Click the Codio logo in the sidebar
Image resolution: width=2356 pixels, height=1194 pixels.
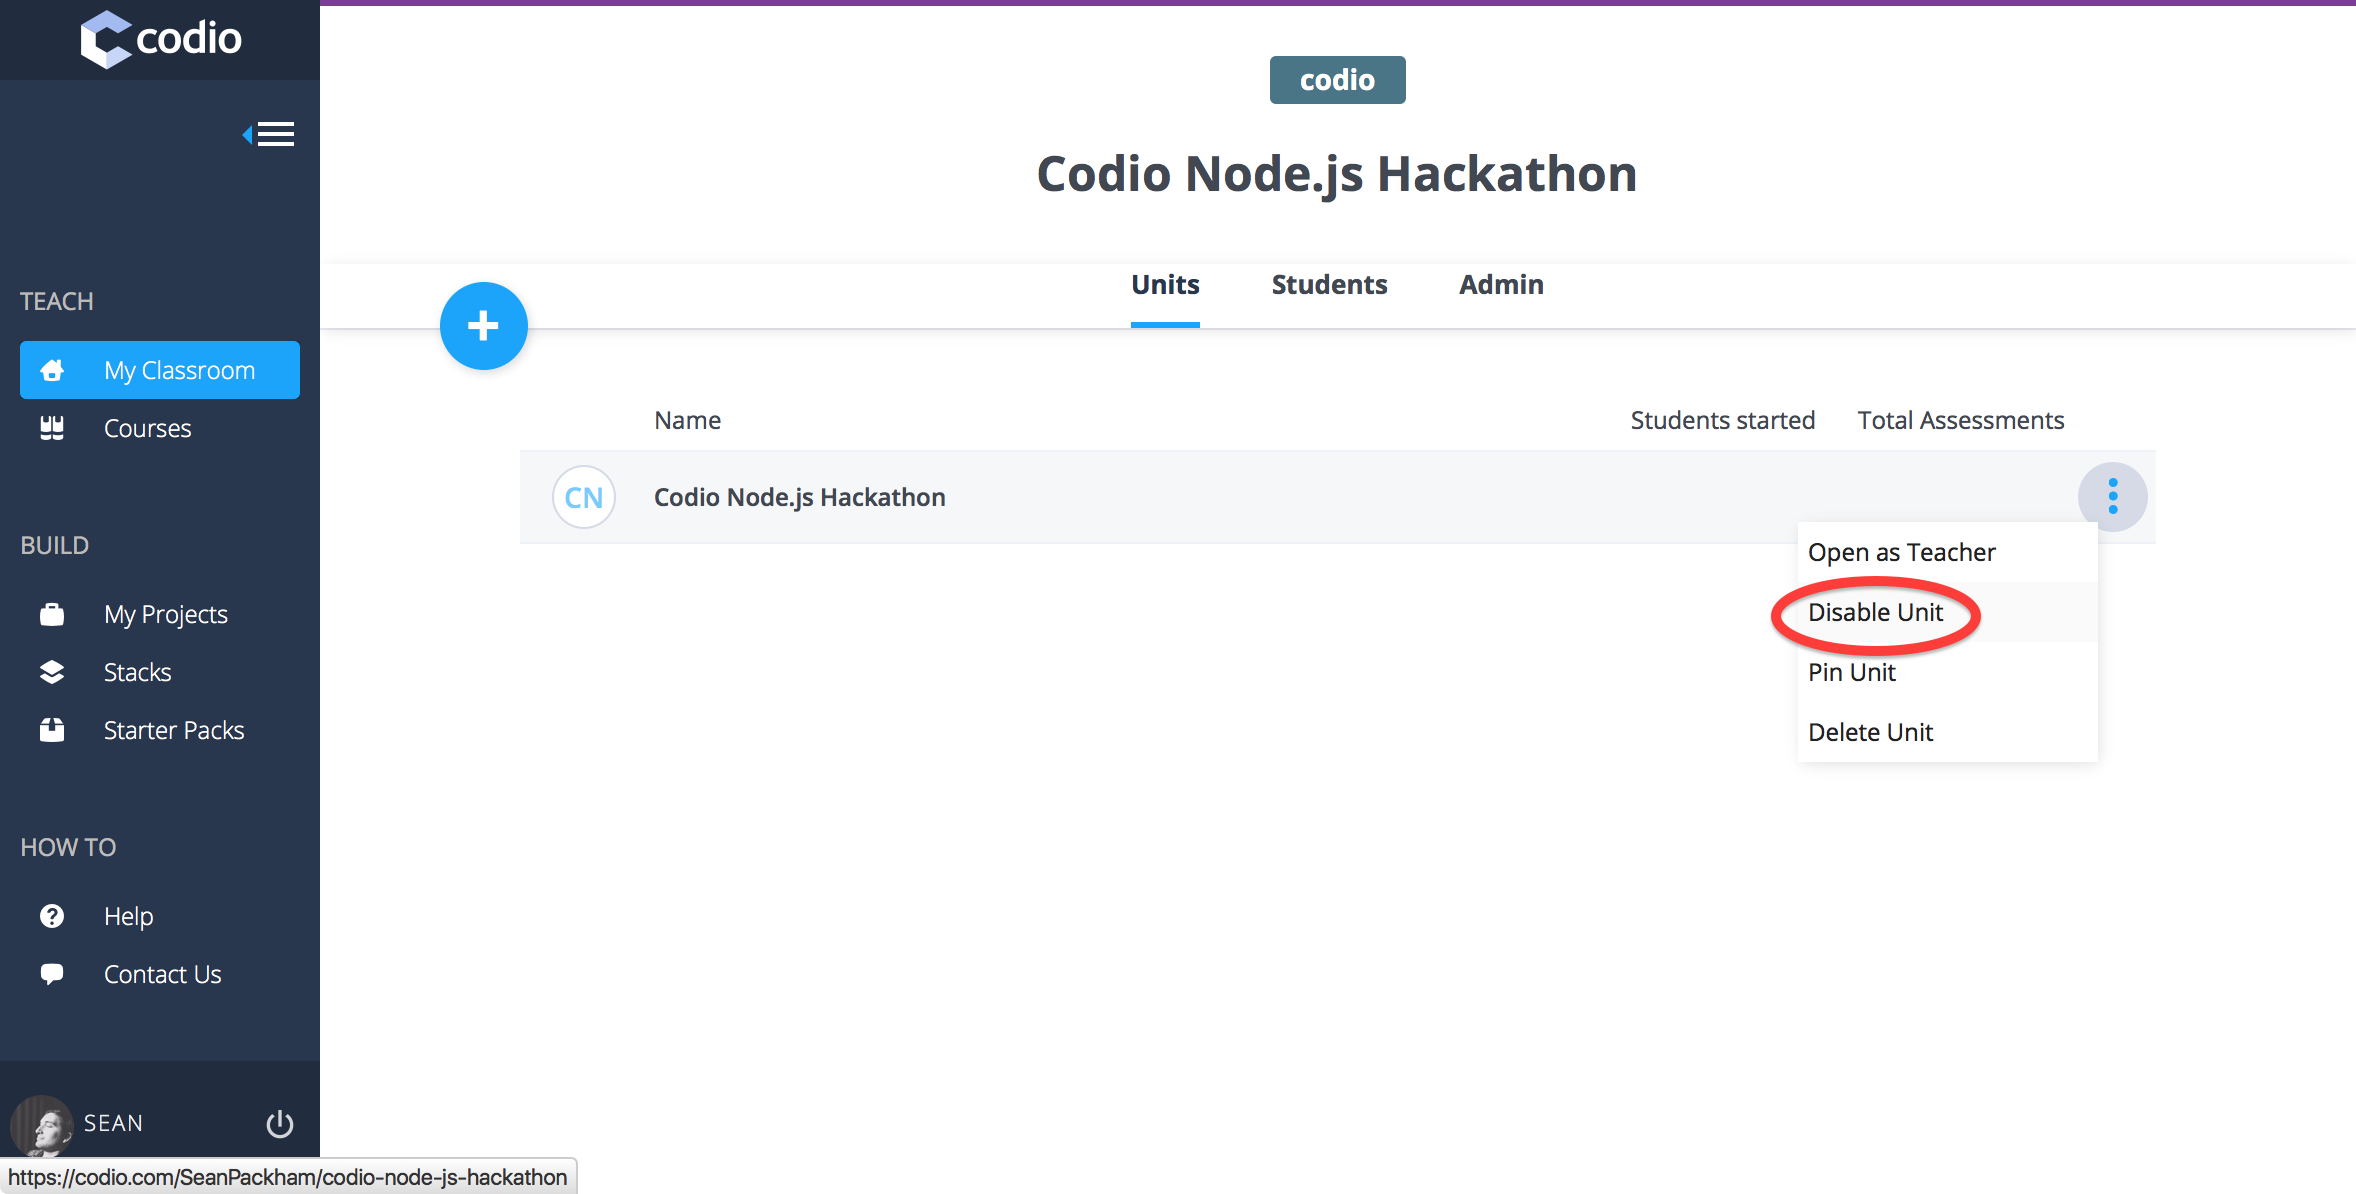161,39
